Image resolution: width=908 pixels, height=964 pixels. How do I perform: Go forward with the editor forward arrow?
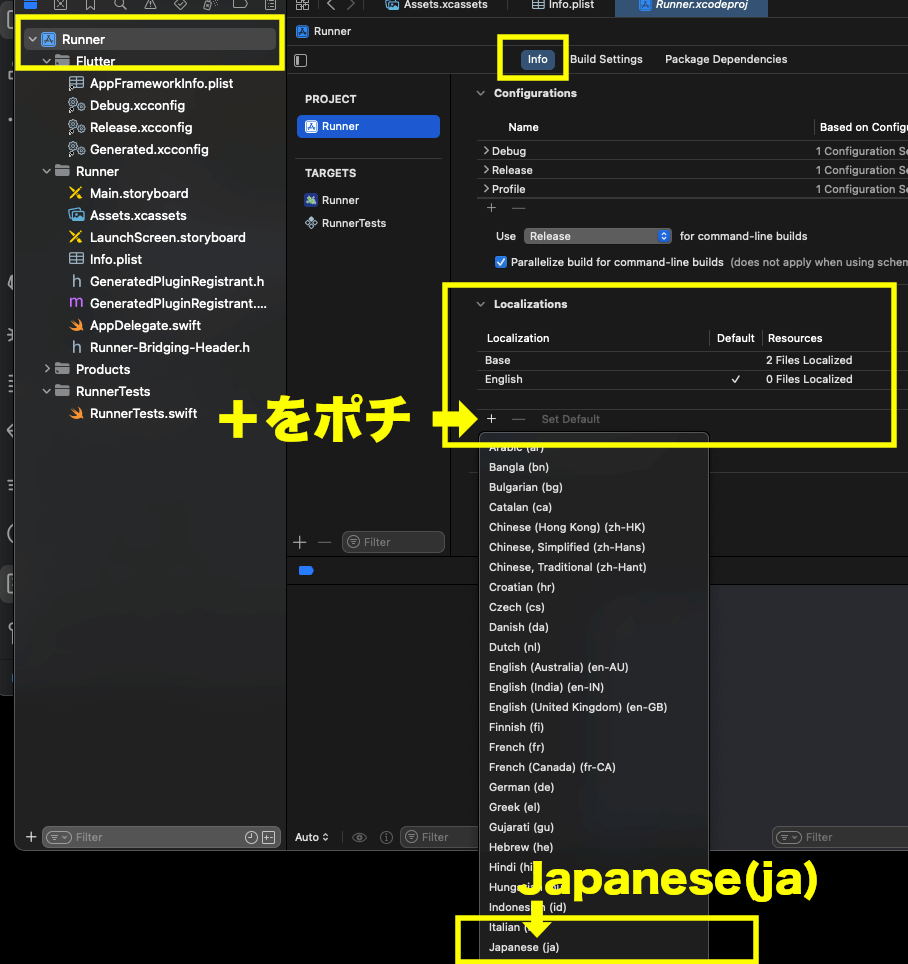[x=351, y=5]
